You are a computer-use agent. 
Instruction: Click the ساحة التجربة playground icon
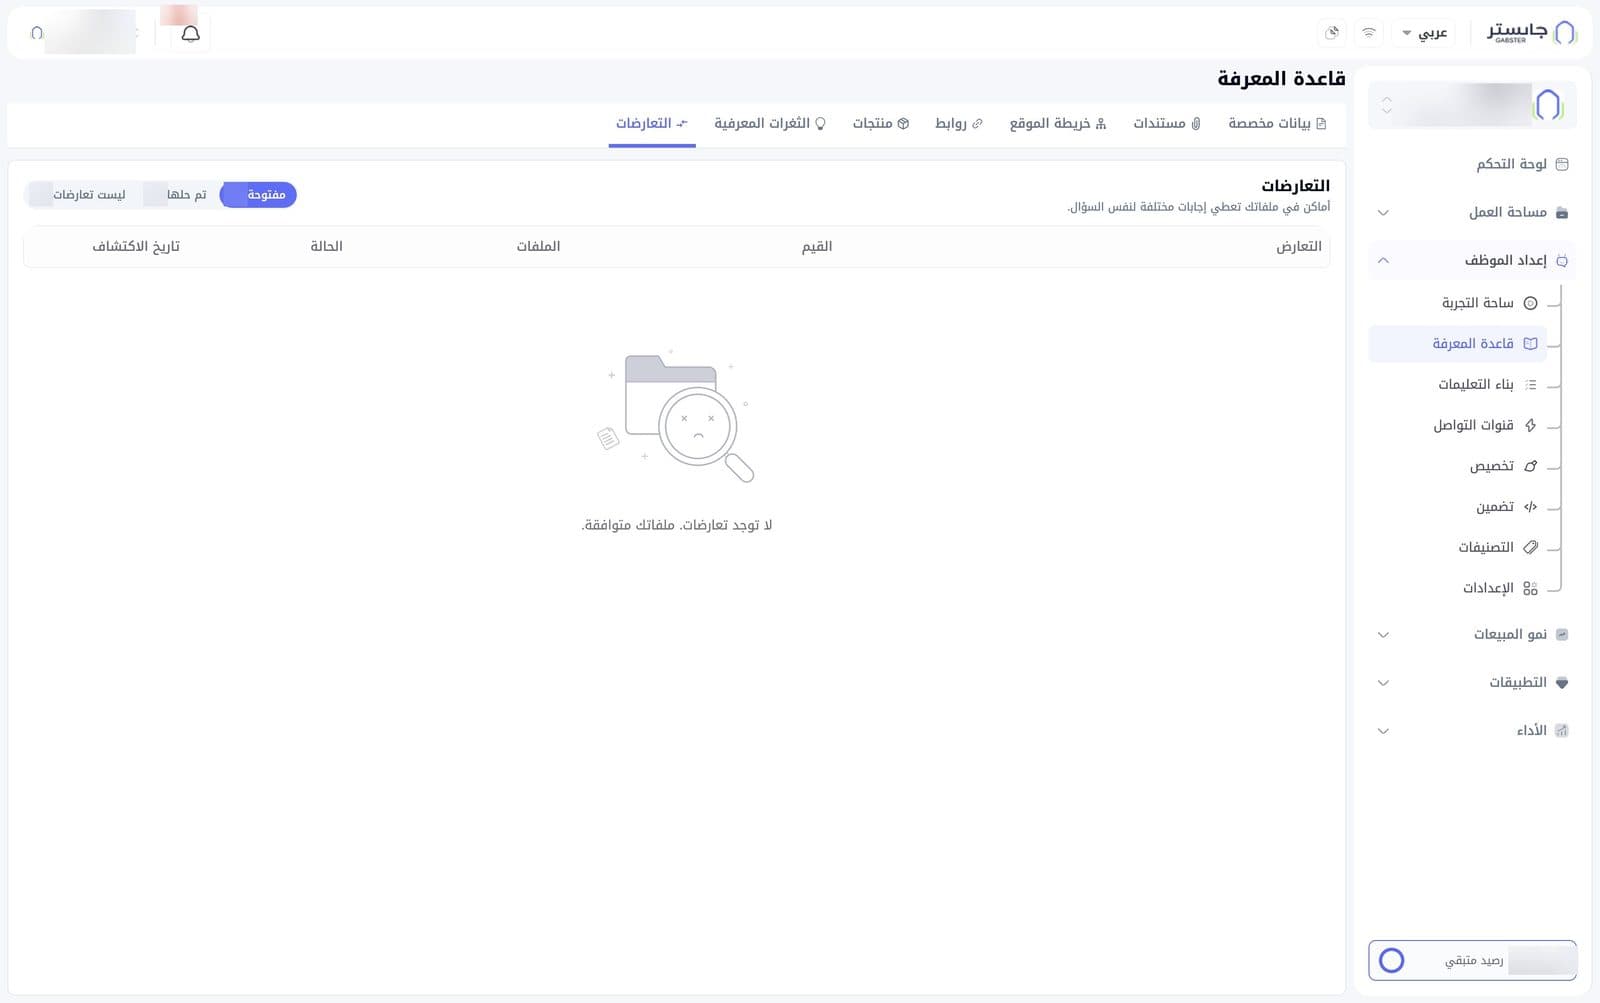pos(1530,303)
